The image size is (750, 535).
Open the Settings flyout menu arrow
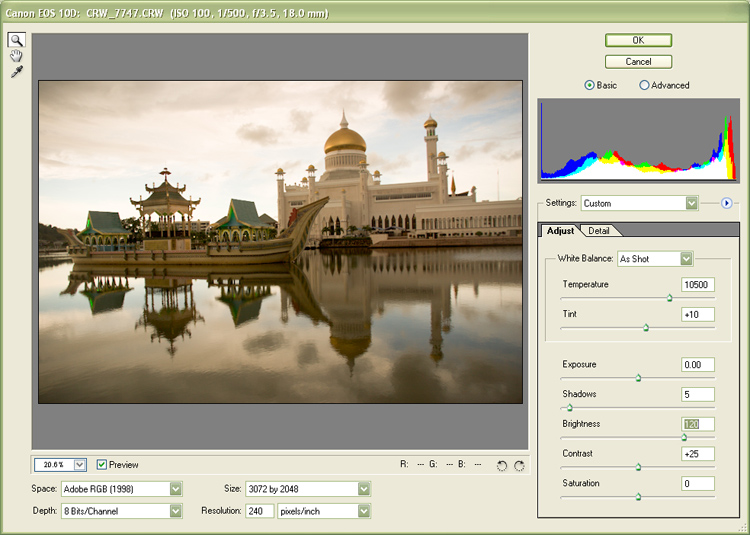pos(726,203)
